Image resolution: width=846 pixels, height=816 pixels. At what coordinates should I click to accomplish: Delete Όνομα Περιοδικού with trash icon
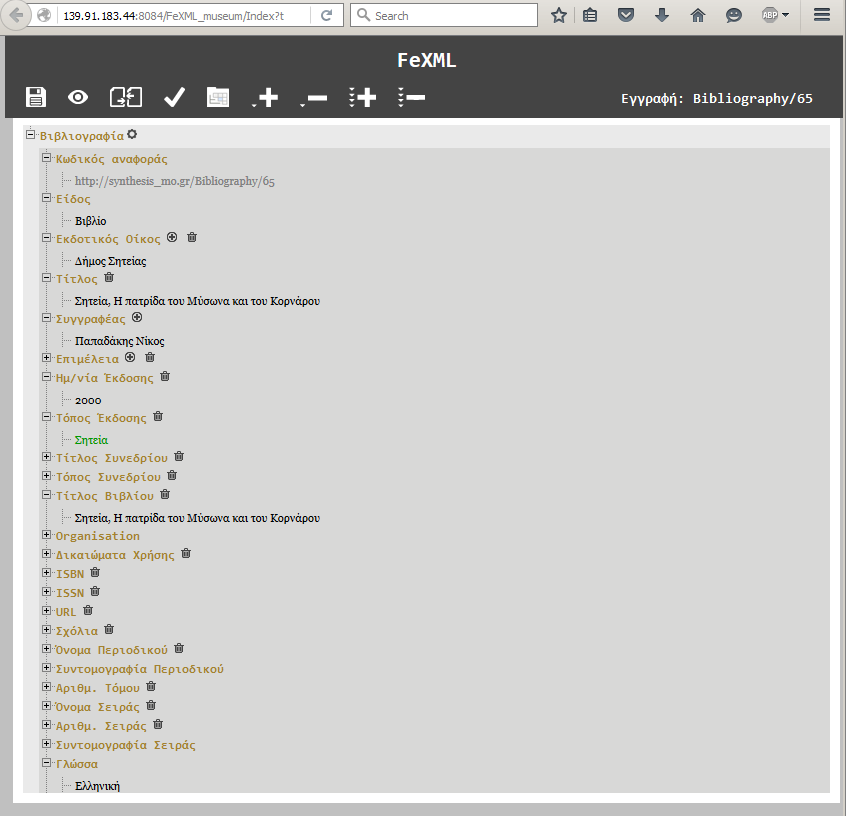point(179,648)
